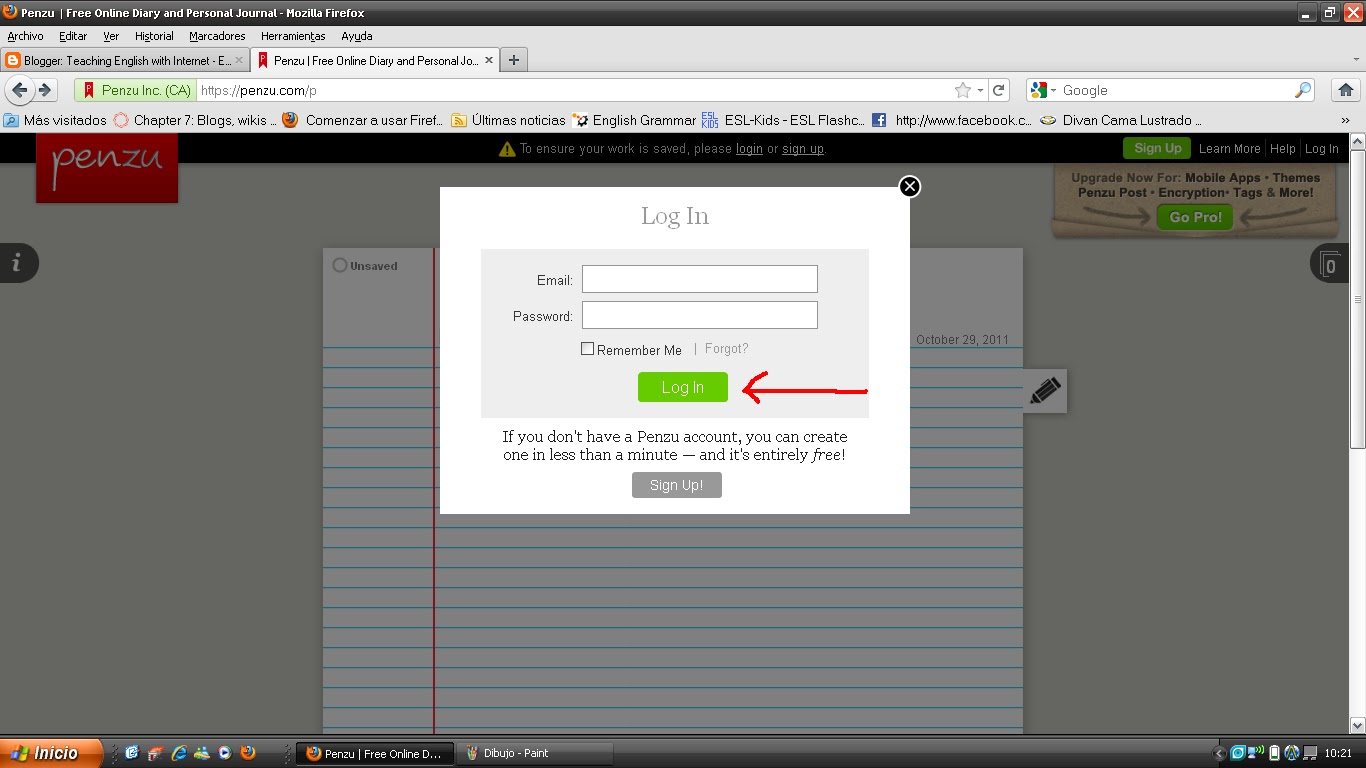Click the green Sign Up header button
The image size is (1366, 768).
tap(1157, 148)
